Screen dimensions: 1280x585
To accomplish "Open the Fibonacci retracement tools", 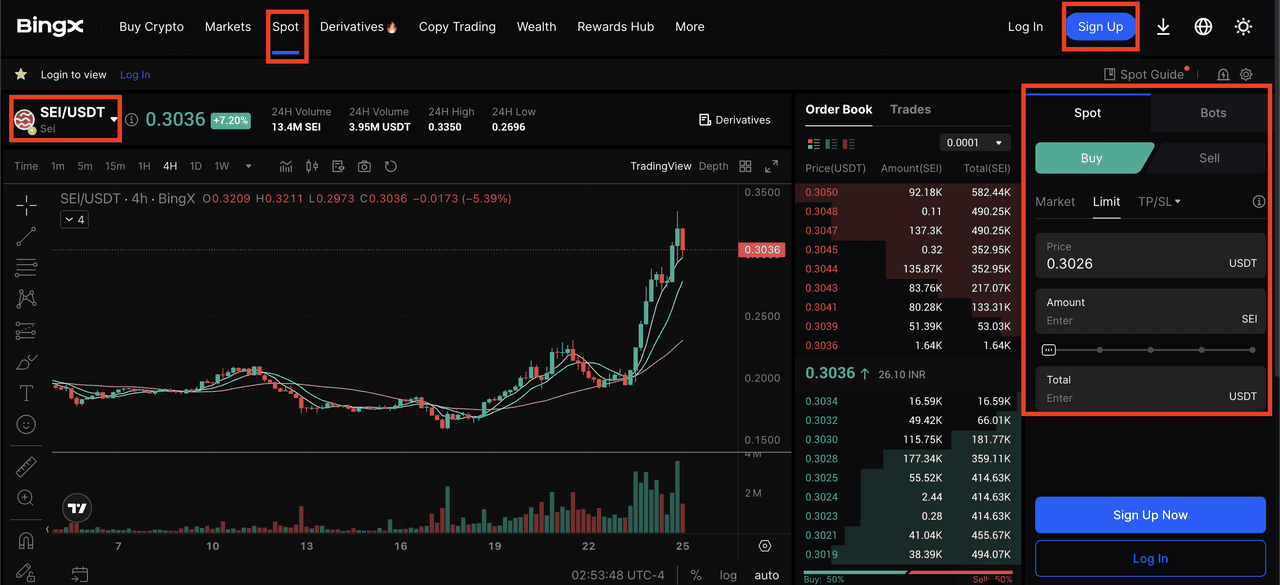I will 26,267.
